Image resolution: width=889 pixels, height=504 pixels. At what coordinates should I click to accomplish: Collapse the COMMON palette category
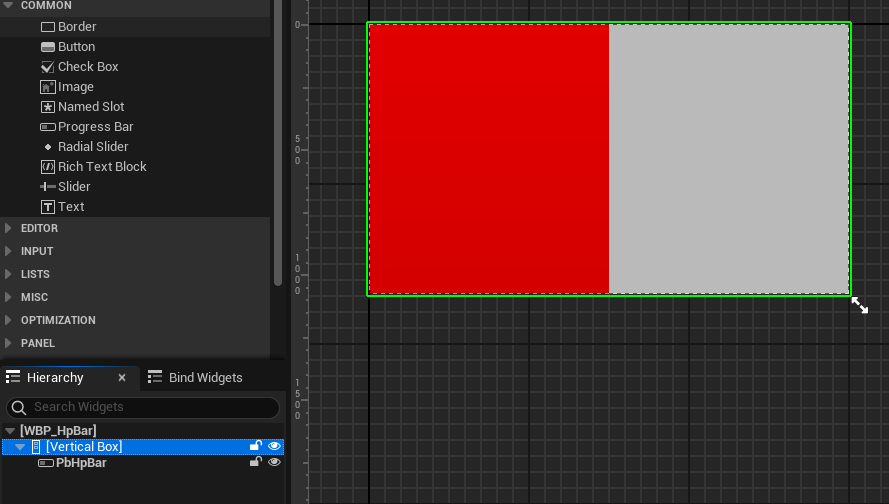8,5
